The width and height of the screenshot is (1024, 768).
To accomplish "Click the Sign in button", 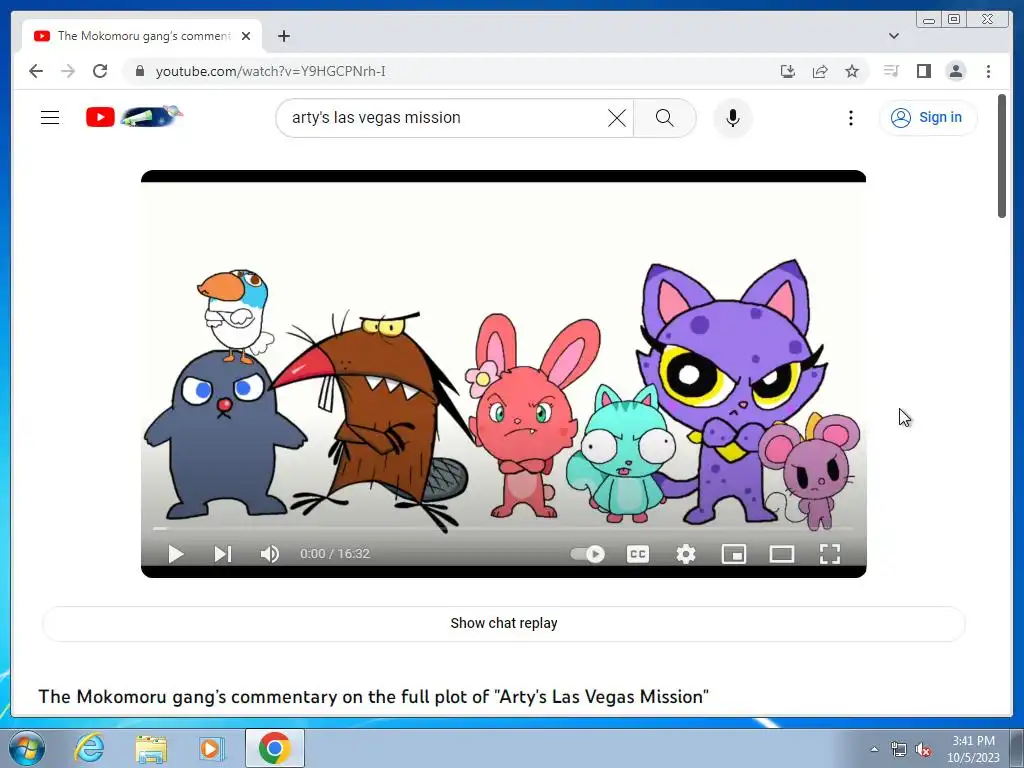I will coord(927,118).
